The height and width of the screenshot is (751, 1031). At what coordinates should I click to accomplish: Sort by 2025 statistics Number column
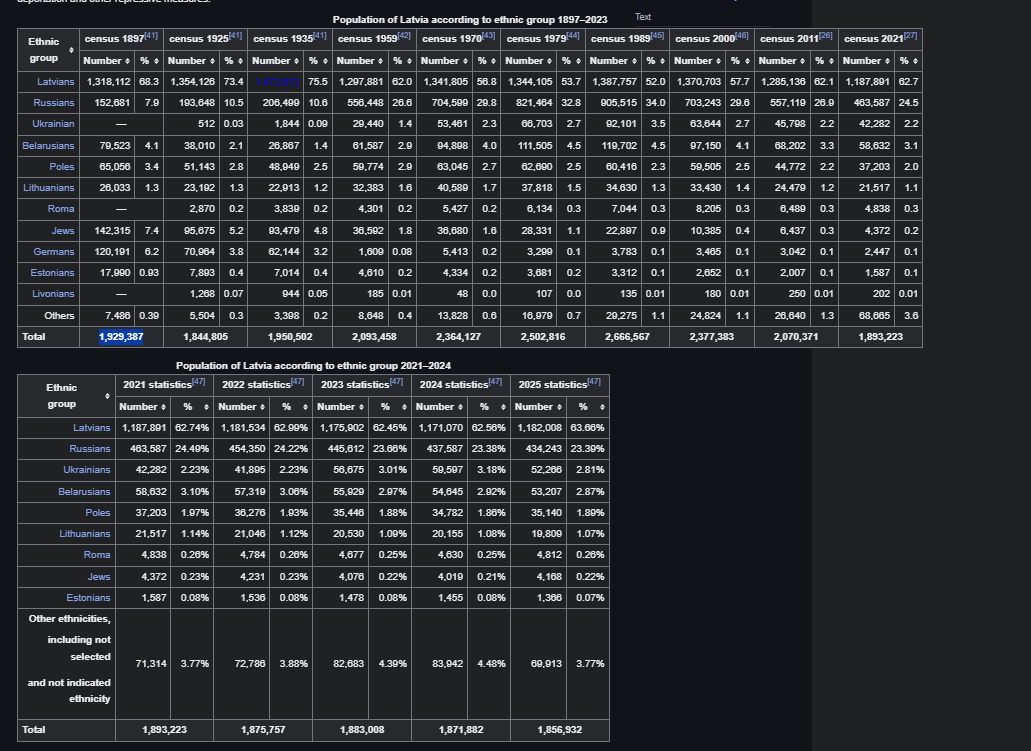click(x=538, y=406)
